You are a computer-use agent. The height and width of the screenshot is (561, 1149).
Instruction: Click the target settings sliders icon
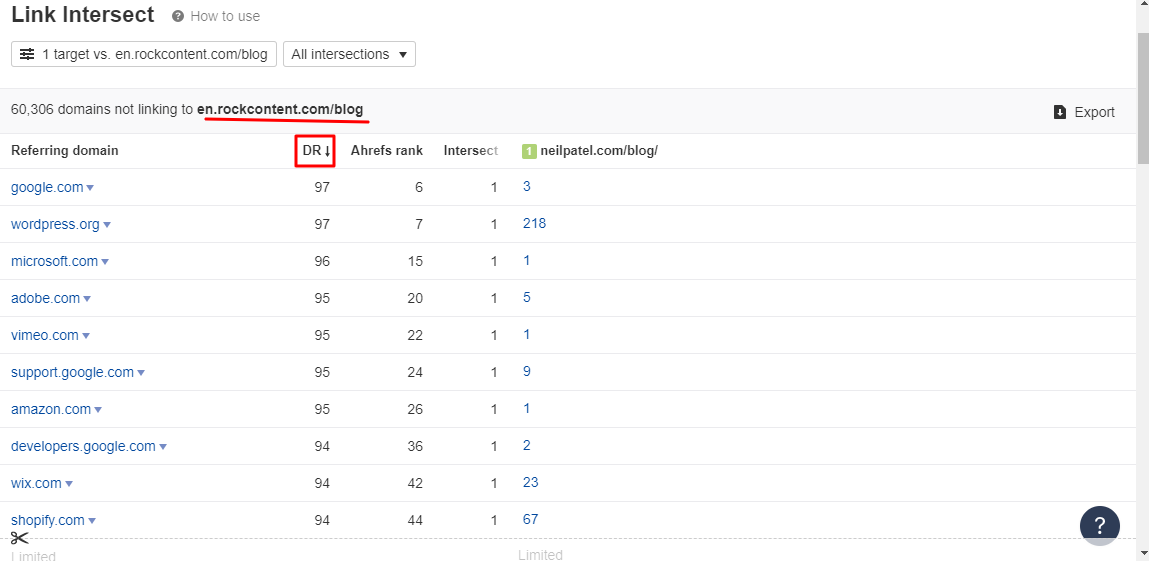coord(27,54)
